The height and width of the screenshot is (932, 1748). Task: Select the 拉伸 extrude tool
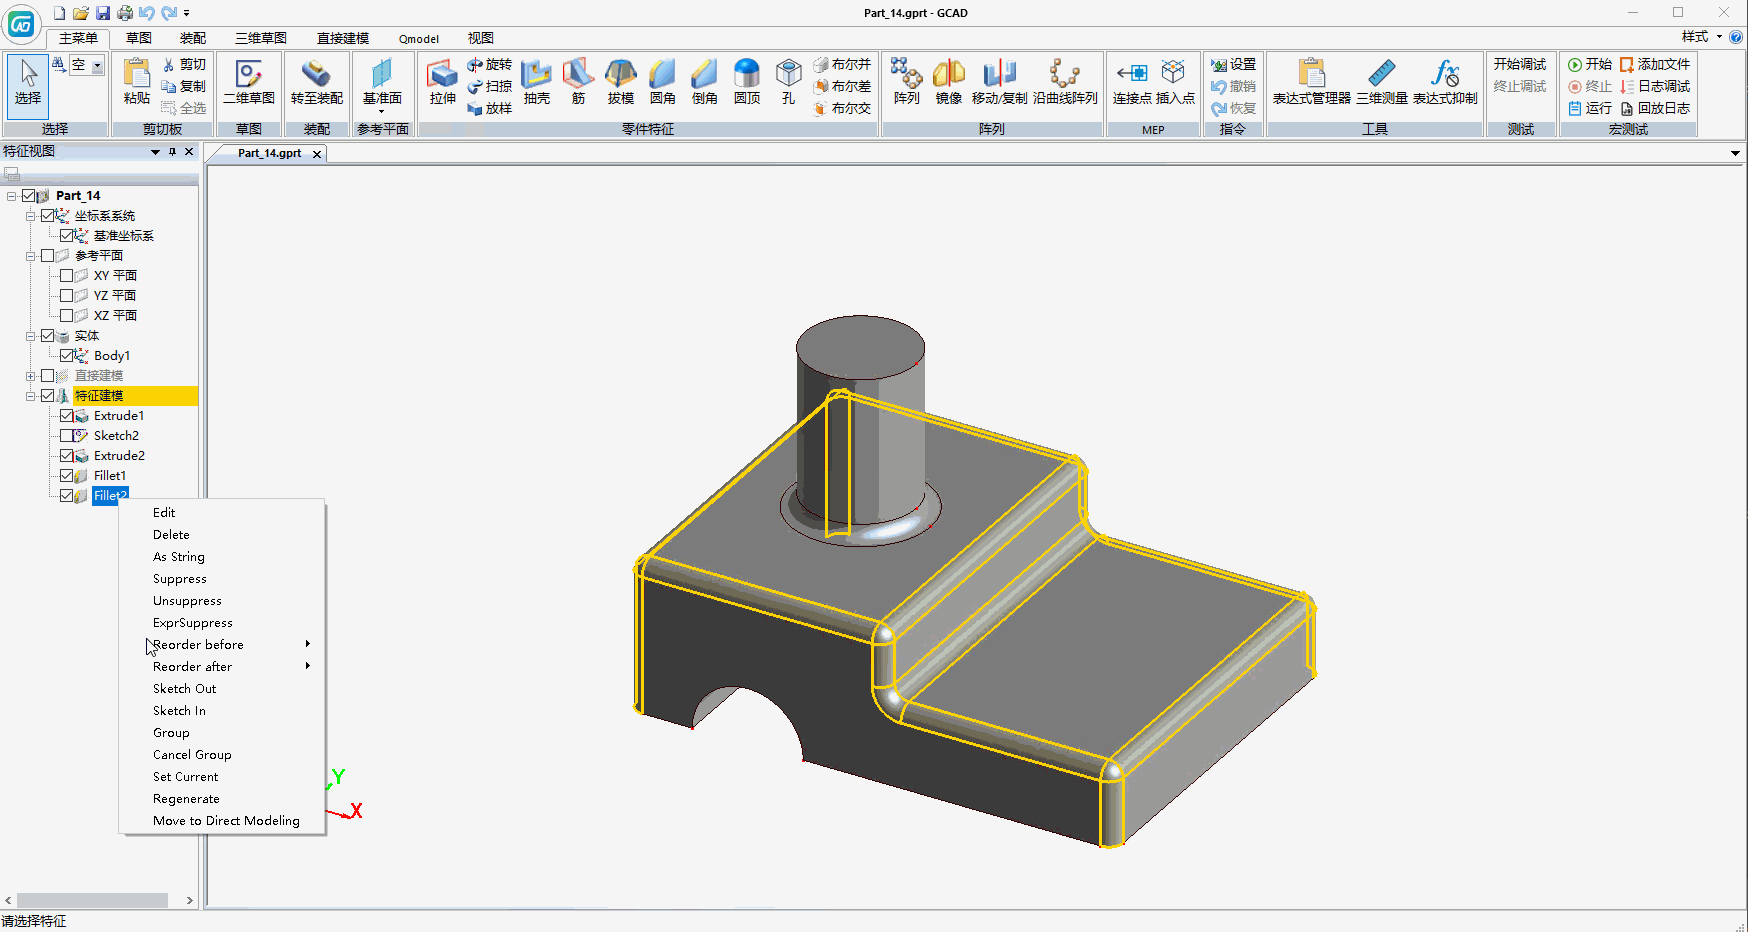(442, 82)
